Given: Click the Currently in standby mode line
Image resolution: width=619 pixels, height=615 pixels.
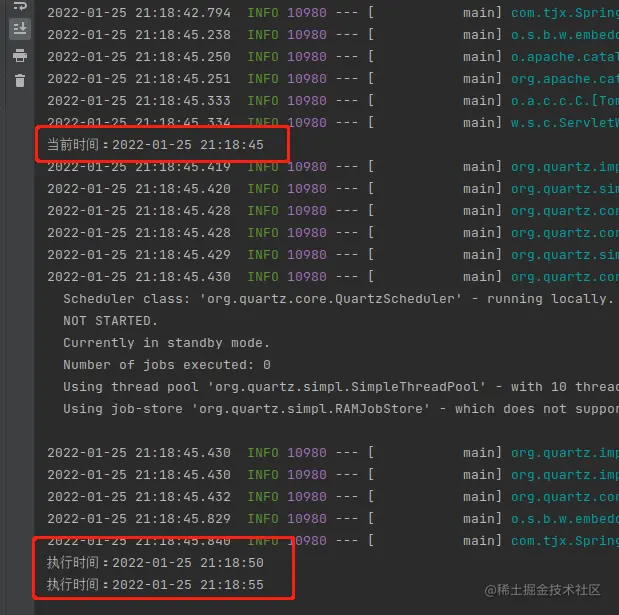Looking at the screenshot, I should click(x=167, y=343).
